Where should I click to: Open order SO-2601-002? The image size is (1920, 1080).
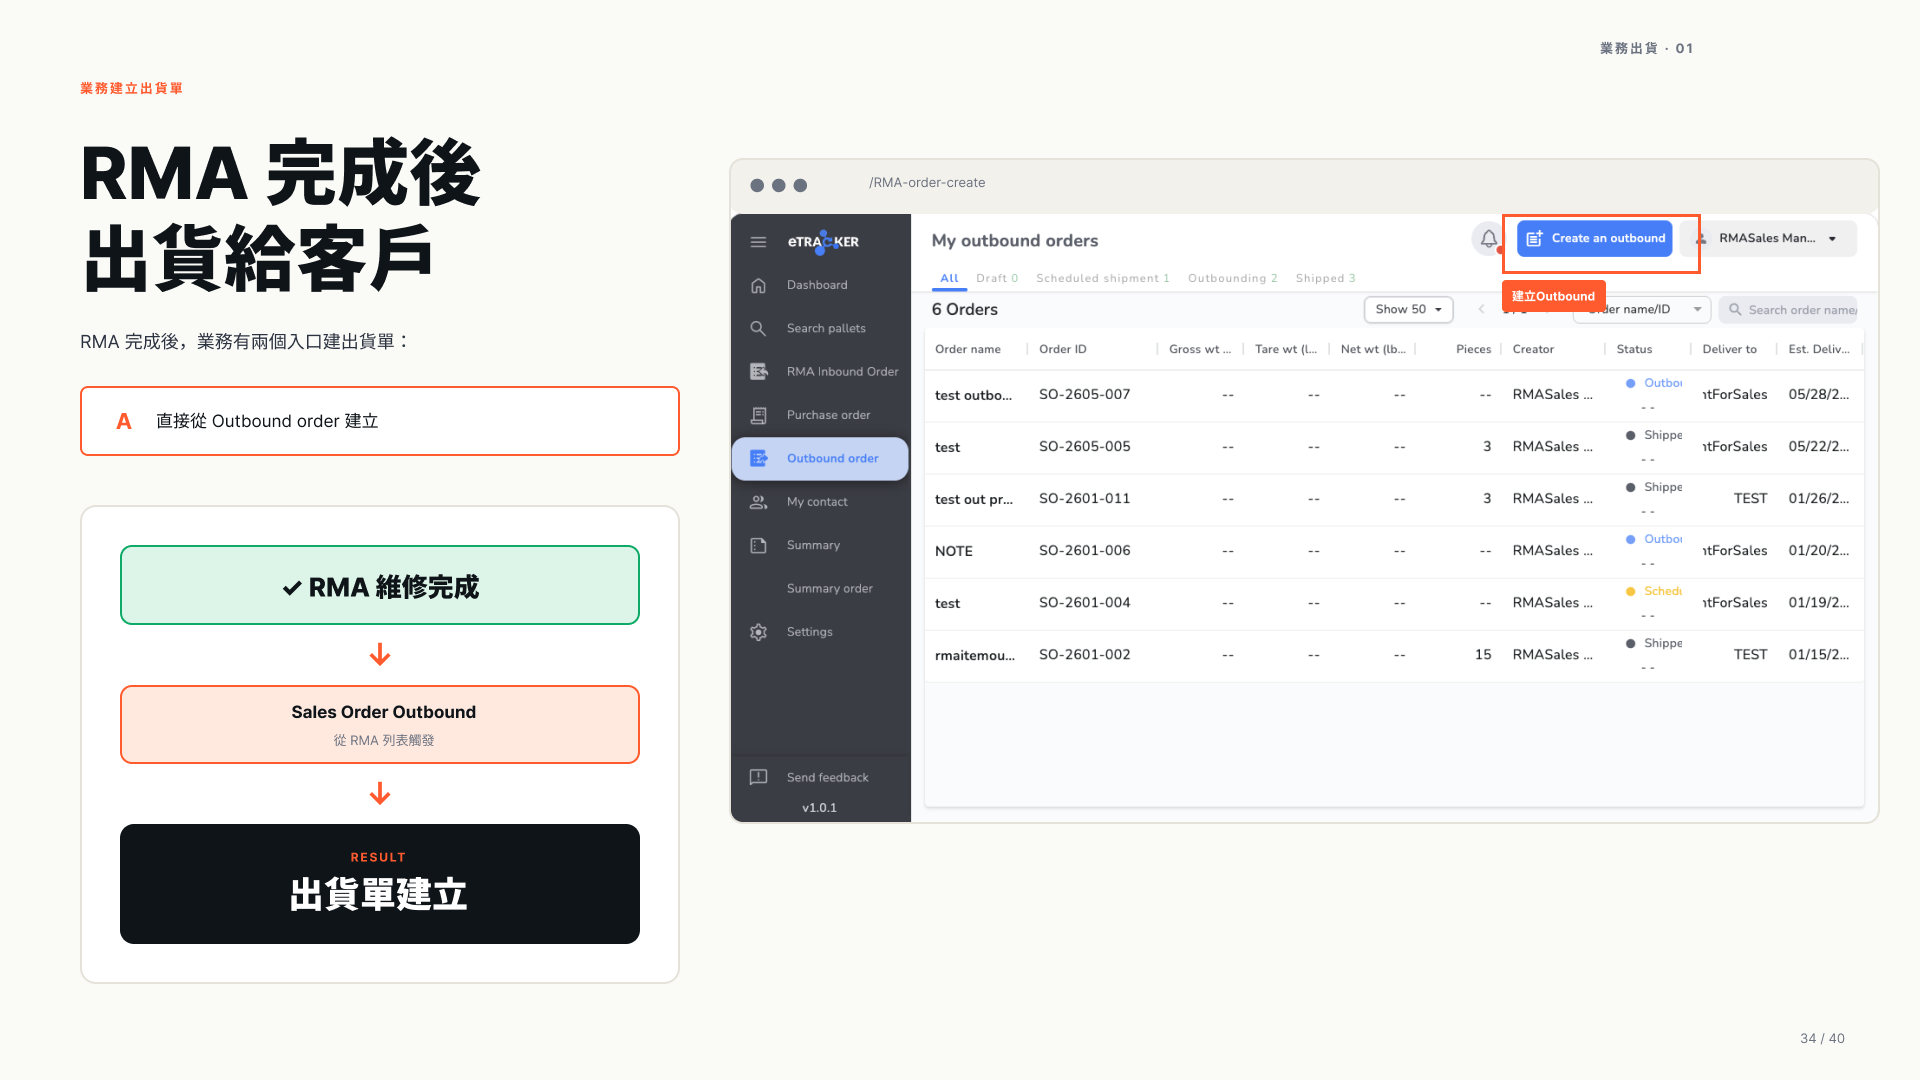(x=1084, y=655)
